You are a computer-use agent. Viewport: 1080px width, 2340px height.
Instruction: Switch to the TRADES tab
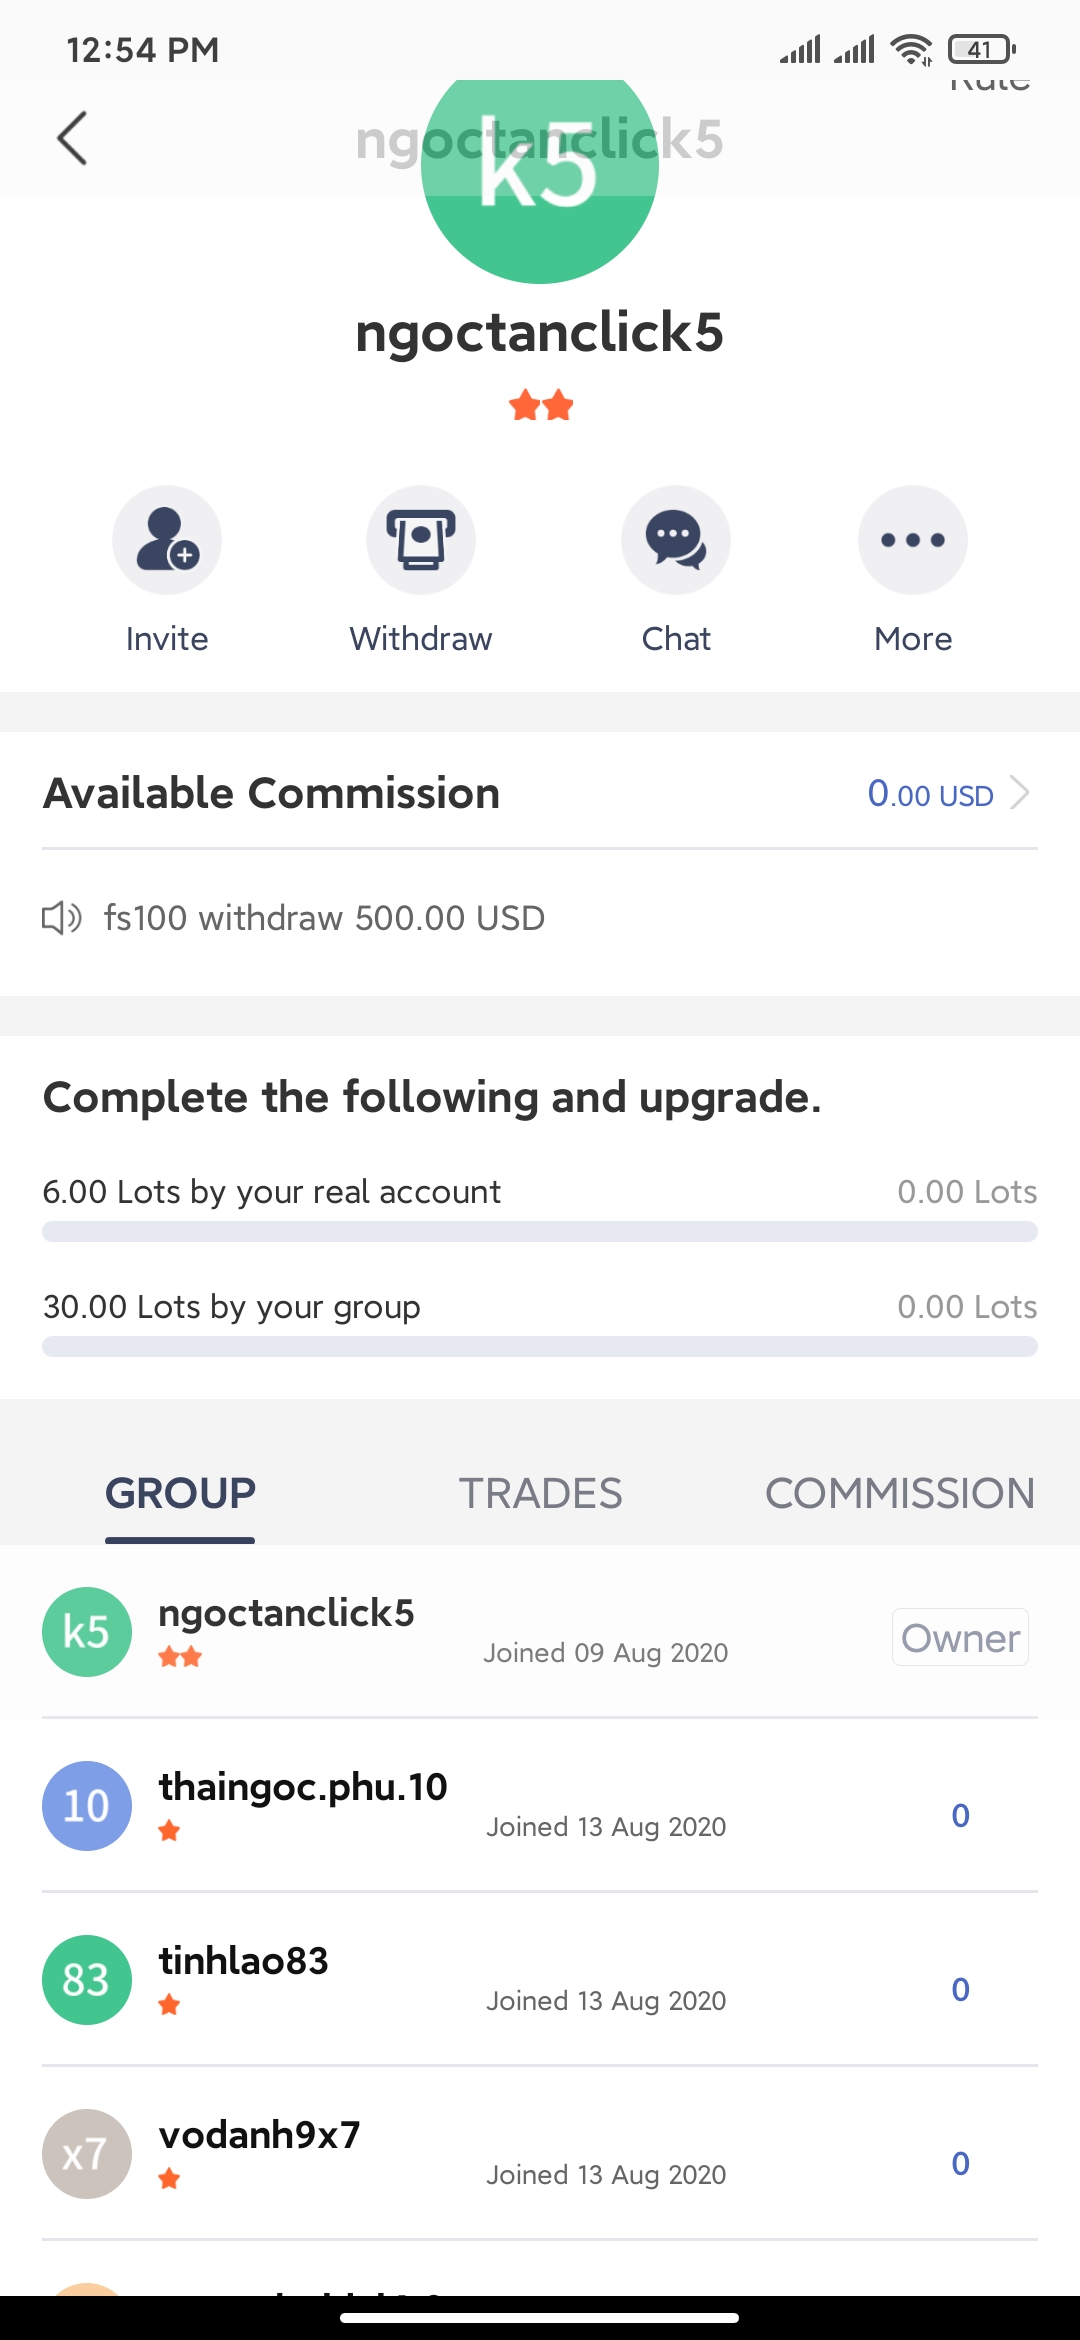[540, 1494]
